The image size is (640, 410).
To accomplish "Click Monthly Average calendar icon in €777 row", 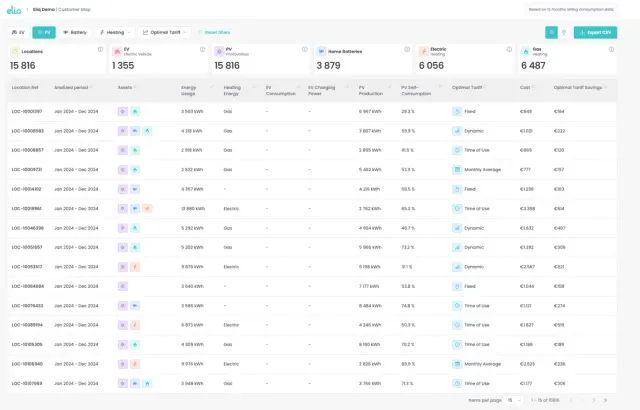I will coord(457,170).
